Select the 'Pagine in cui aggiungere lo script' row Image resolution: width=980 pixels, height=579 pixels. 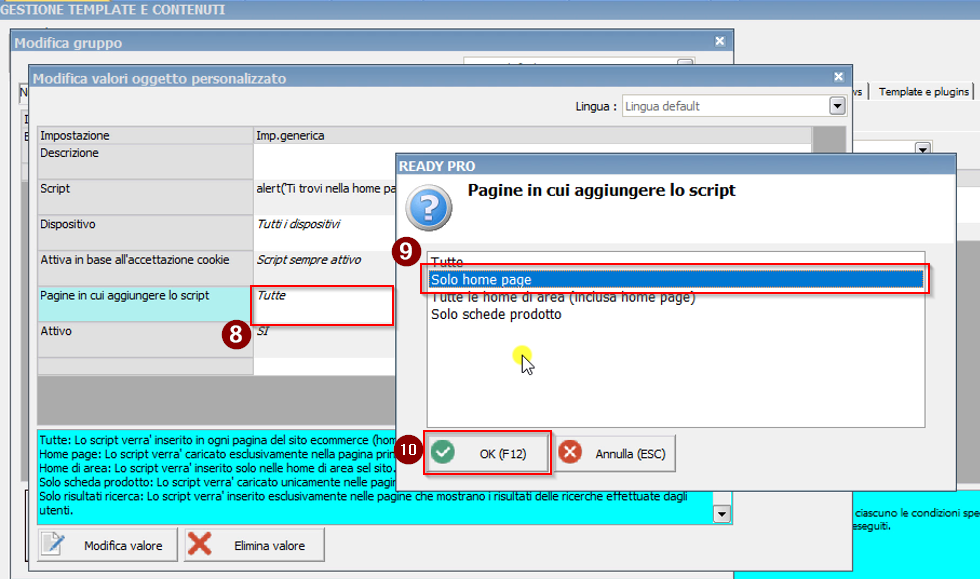[144, 304]
